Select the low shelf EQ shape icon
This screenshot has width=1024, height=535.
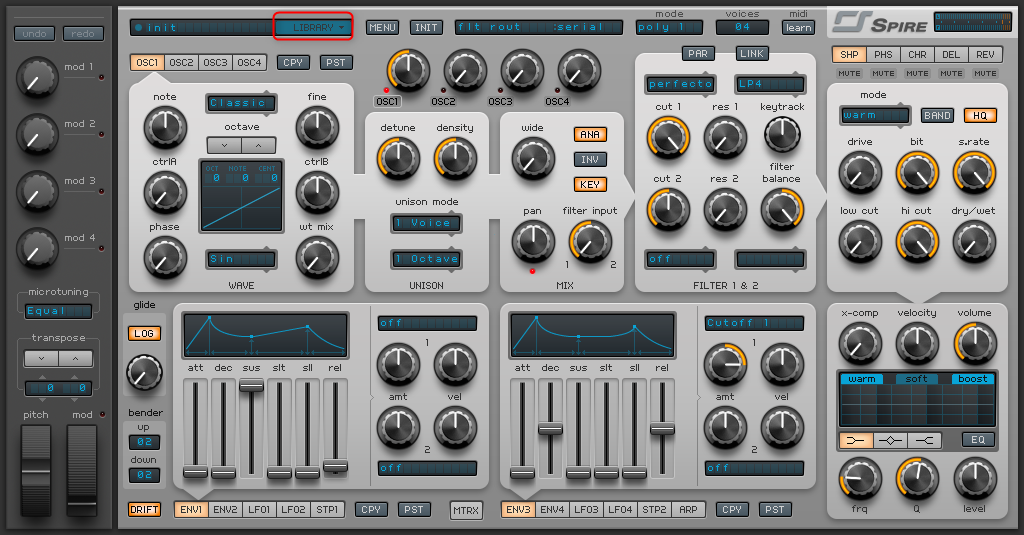(855, 440)
